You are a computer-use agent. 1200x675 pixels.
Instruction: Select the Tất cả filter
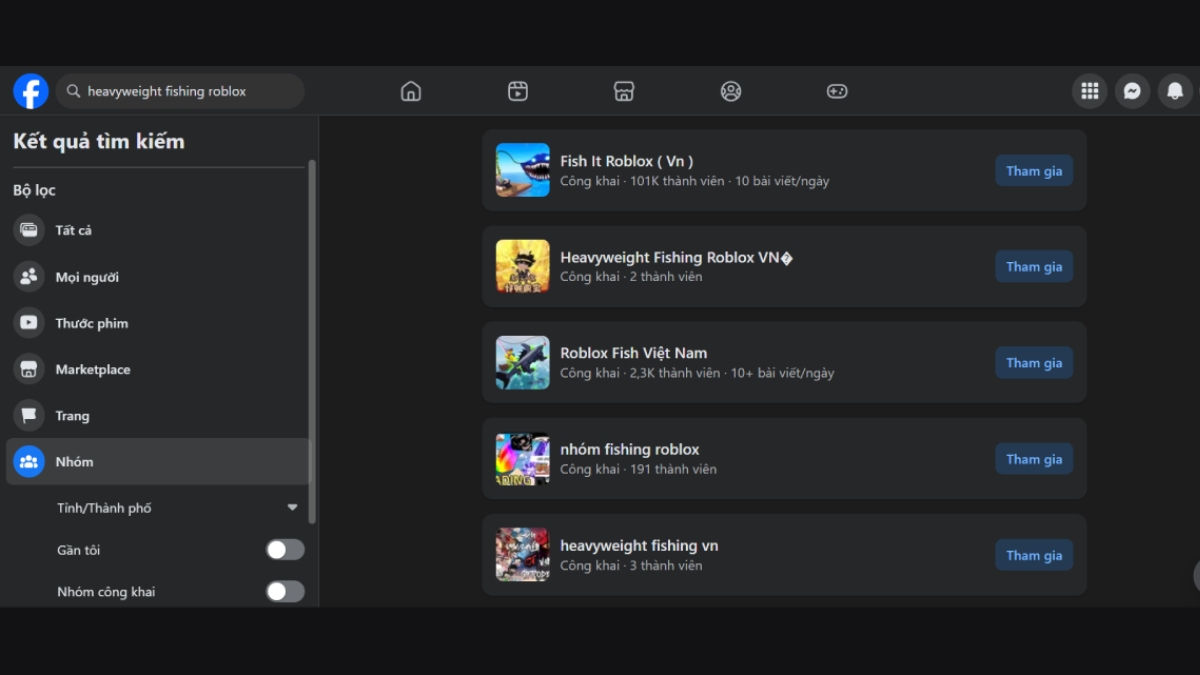tap(73, 230)
